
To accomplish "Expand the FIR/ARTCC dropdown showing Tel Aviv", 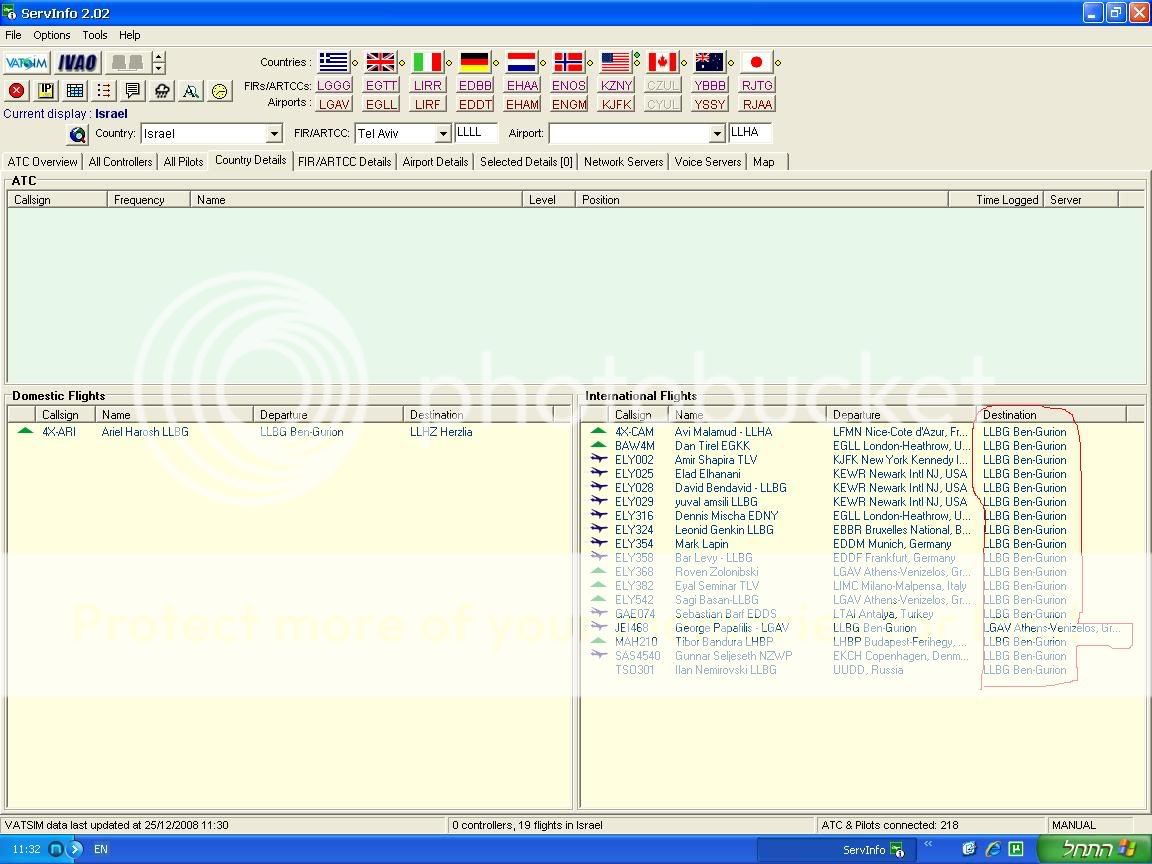I will (443, 134).
